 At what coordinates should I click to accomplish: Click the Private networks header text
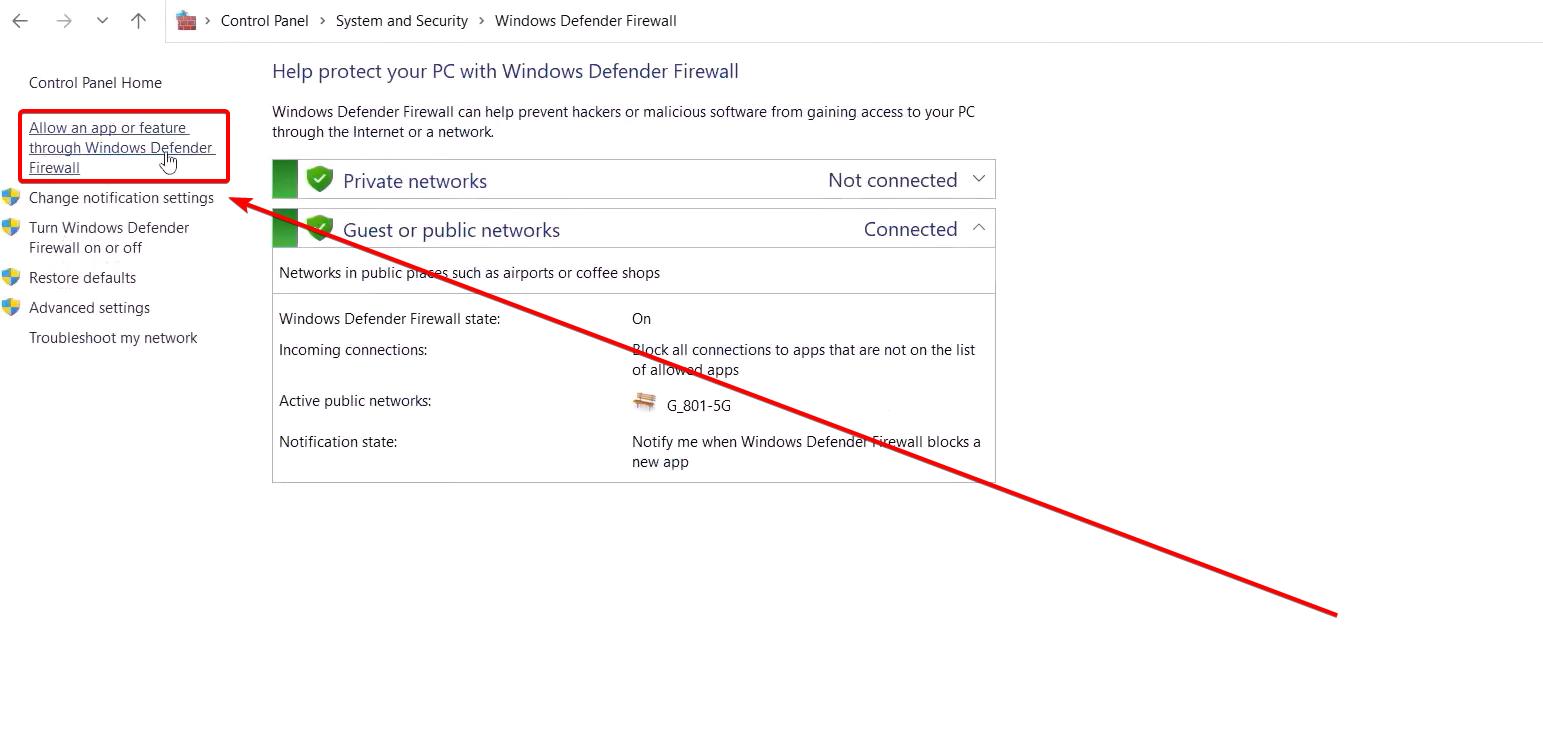click(415, 181)
